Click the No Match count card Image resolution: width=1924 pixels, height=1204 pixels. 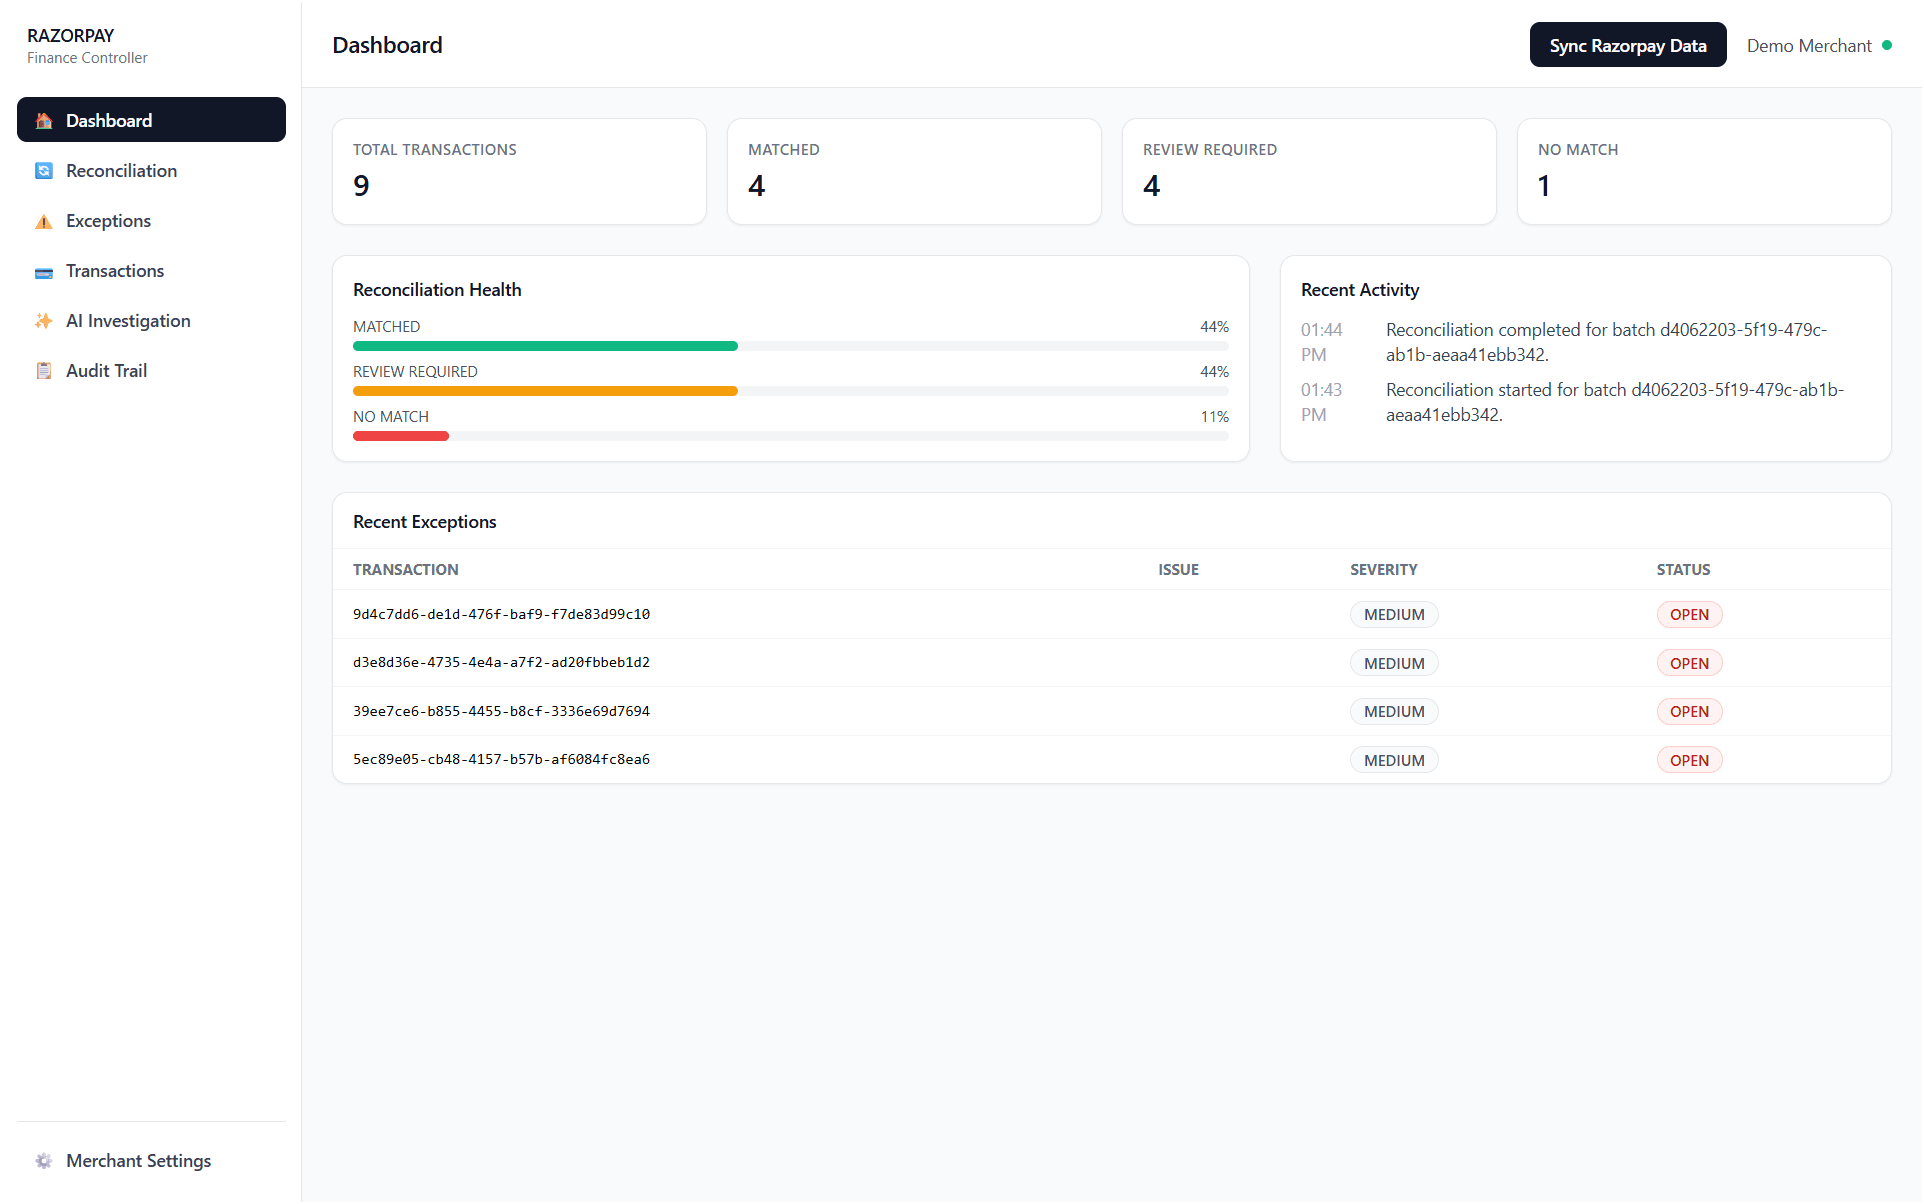tap(1704, 171)
